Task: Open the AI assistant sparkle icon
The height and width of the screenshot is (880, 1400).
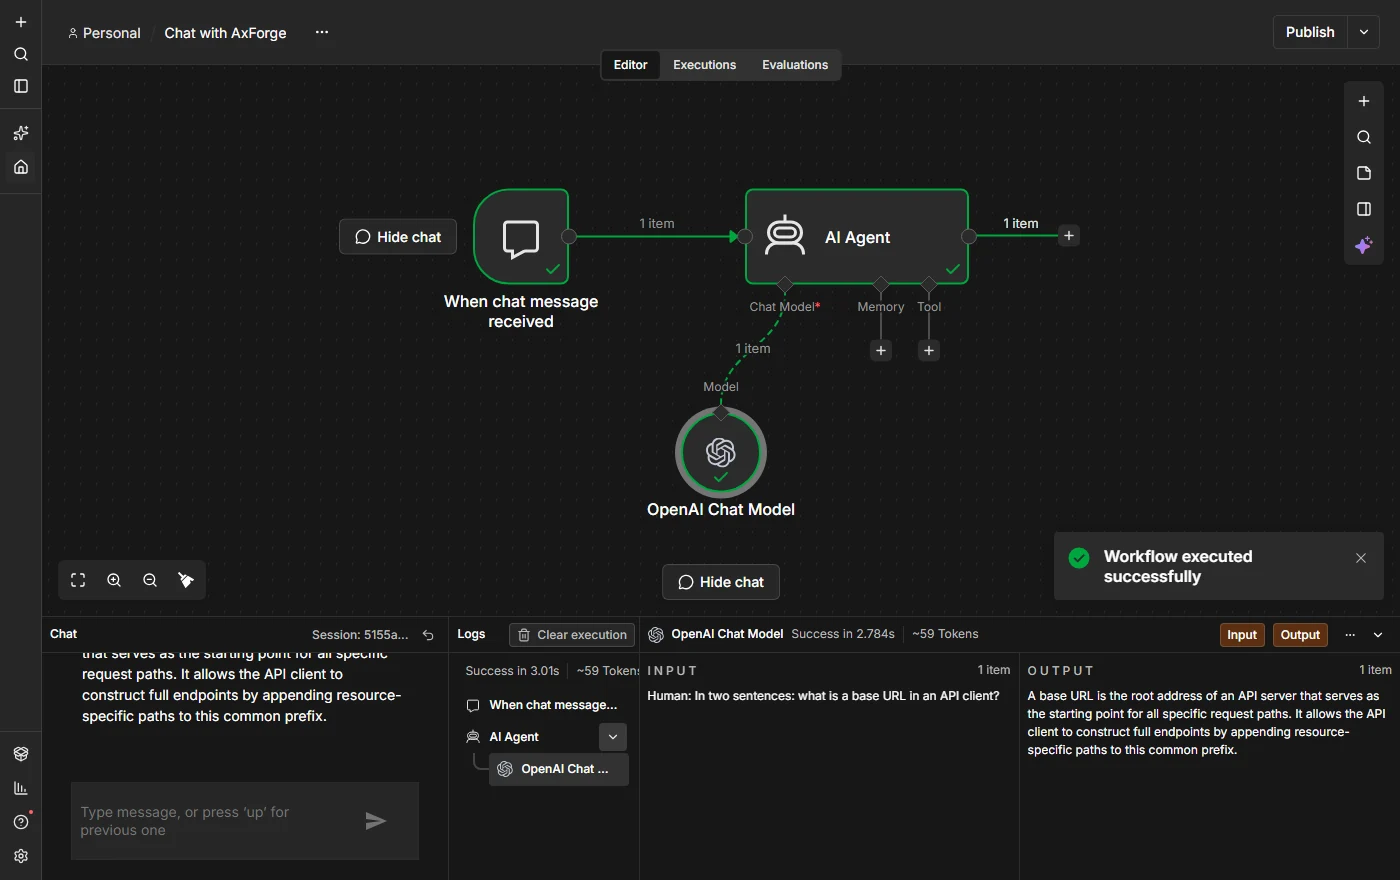Action: coord(1364,245)
